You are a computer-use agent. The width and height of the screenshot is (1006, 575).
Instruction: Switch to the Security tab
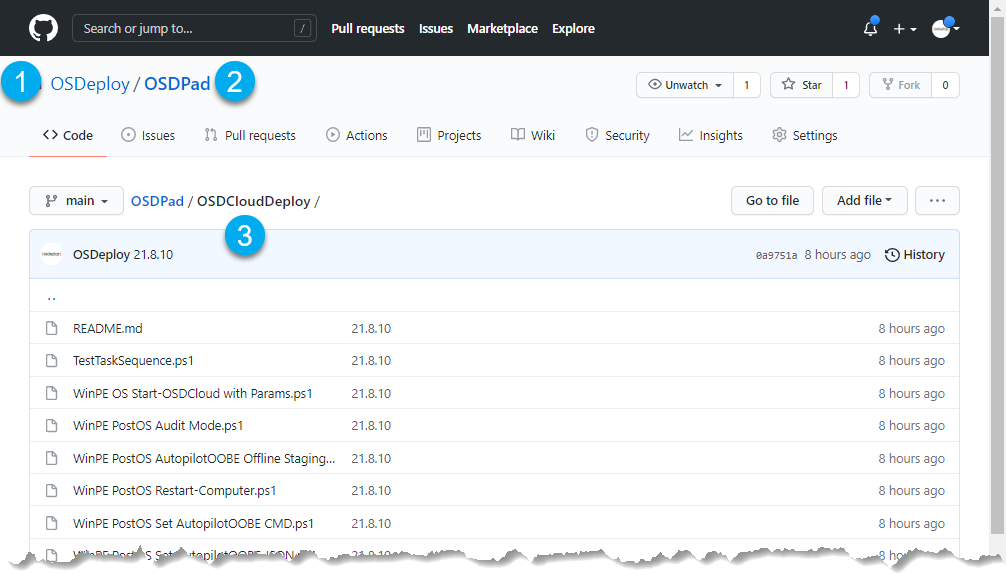[617, 135]
